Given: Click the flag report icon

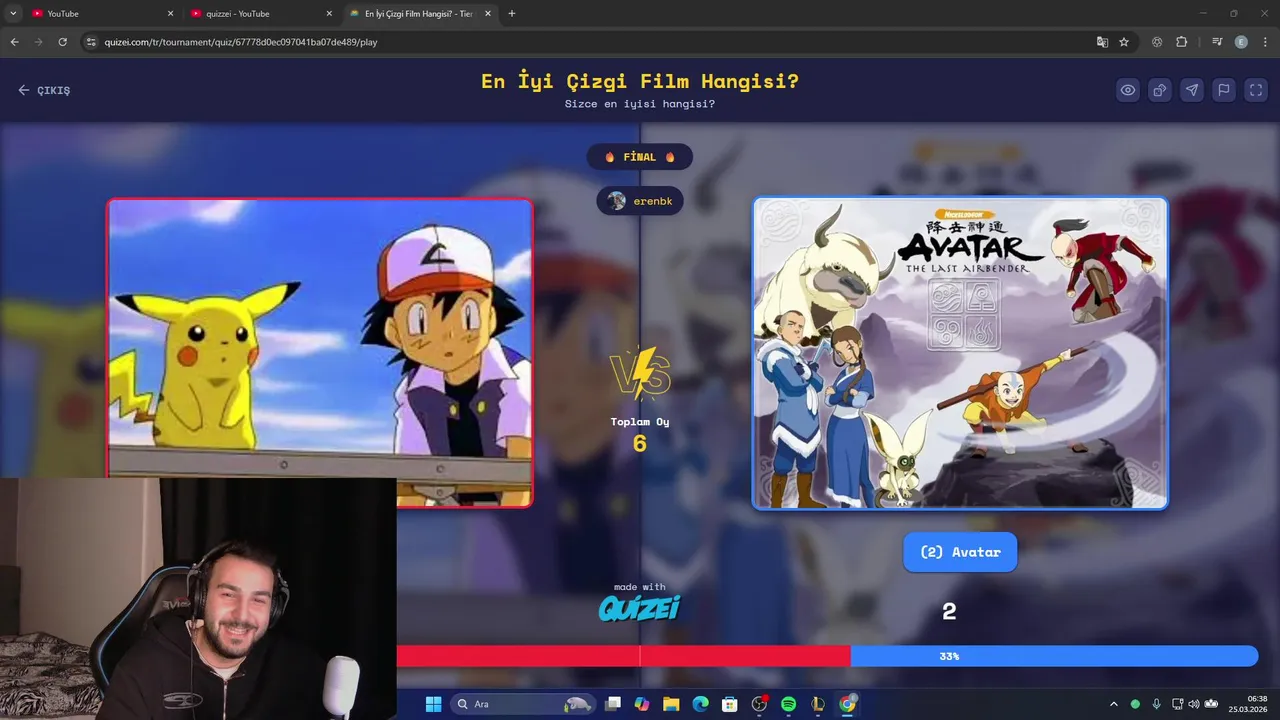Looking at the screenshot, I should (x=1224, y=90).
